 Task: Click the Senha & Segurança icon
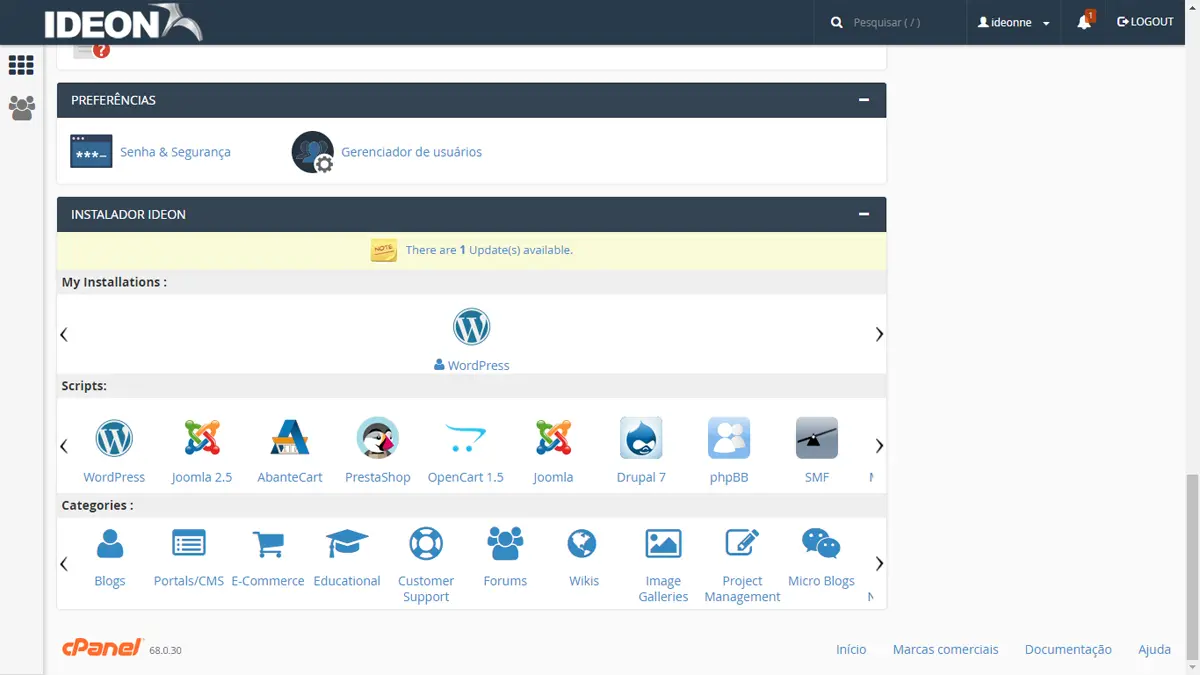90,150
